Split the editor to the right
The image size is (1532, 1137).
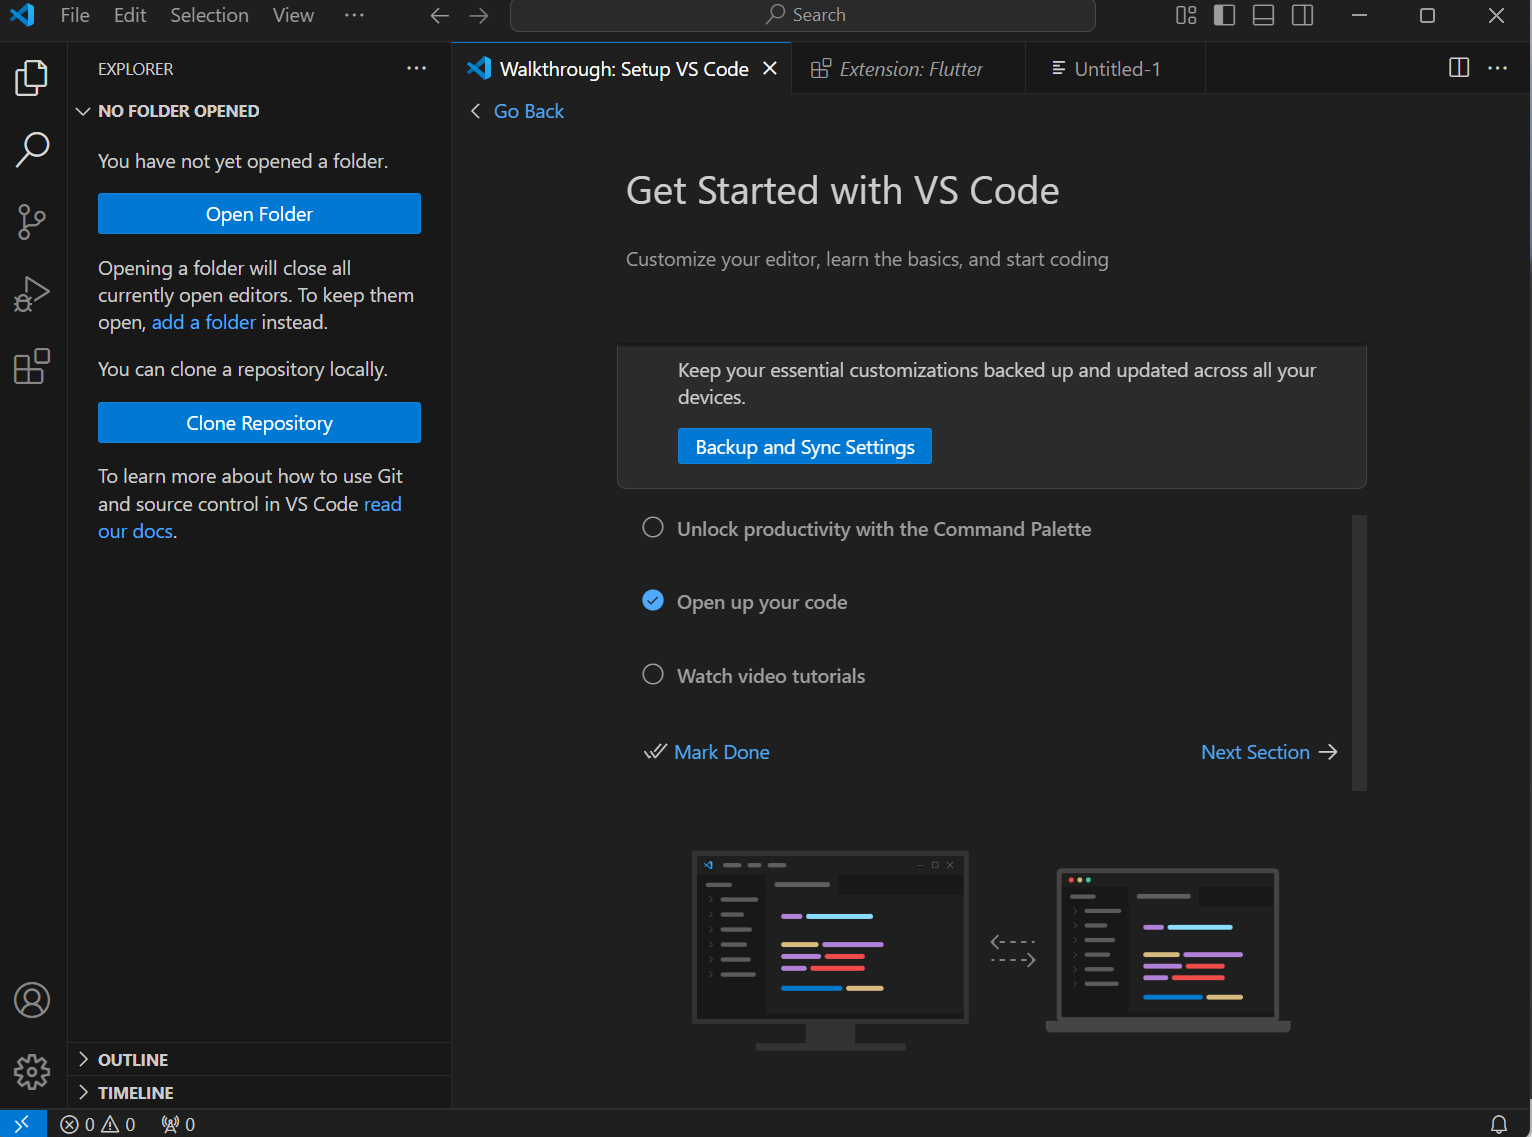coord(1459,68)
